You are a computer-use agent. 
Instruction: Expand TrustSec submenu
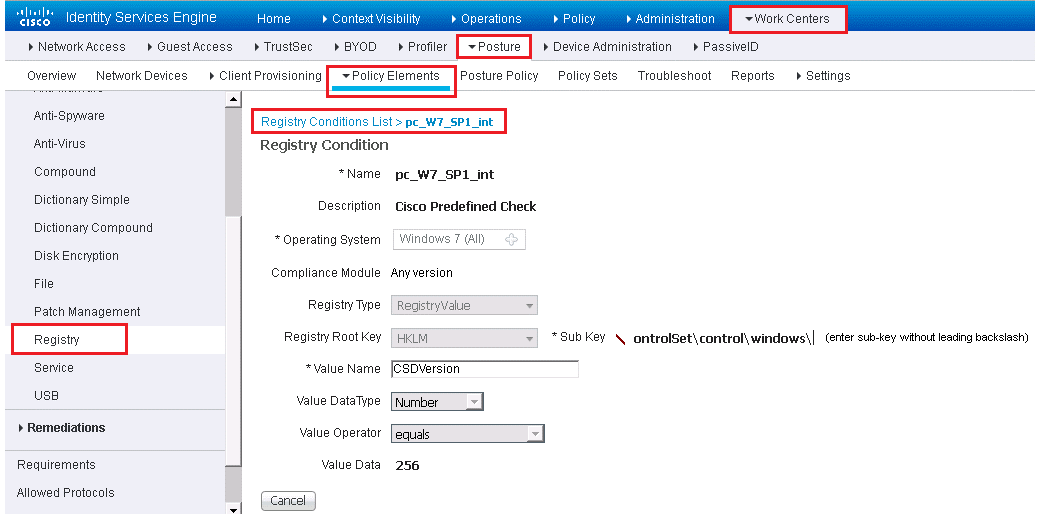tap(284, 47)
